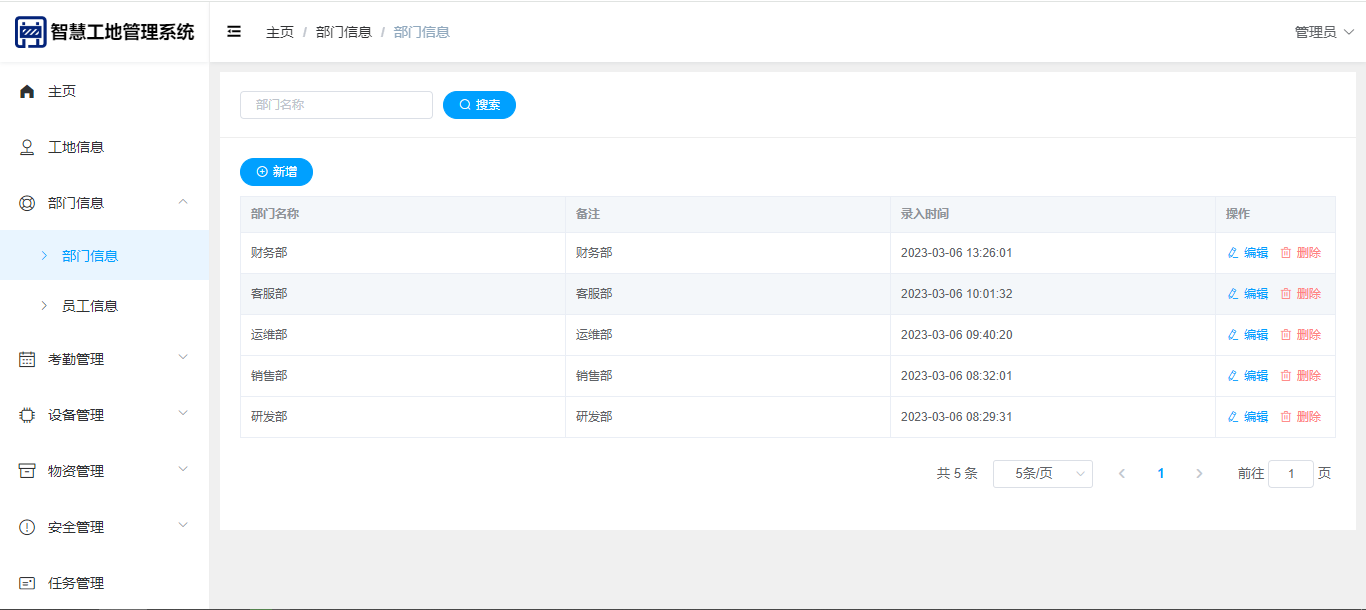Expand the 考勤管理 submenu arrow
This screenshot has height=610, width=1366.
click(x=183, y=358)
